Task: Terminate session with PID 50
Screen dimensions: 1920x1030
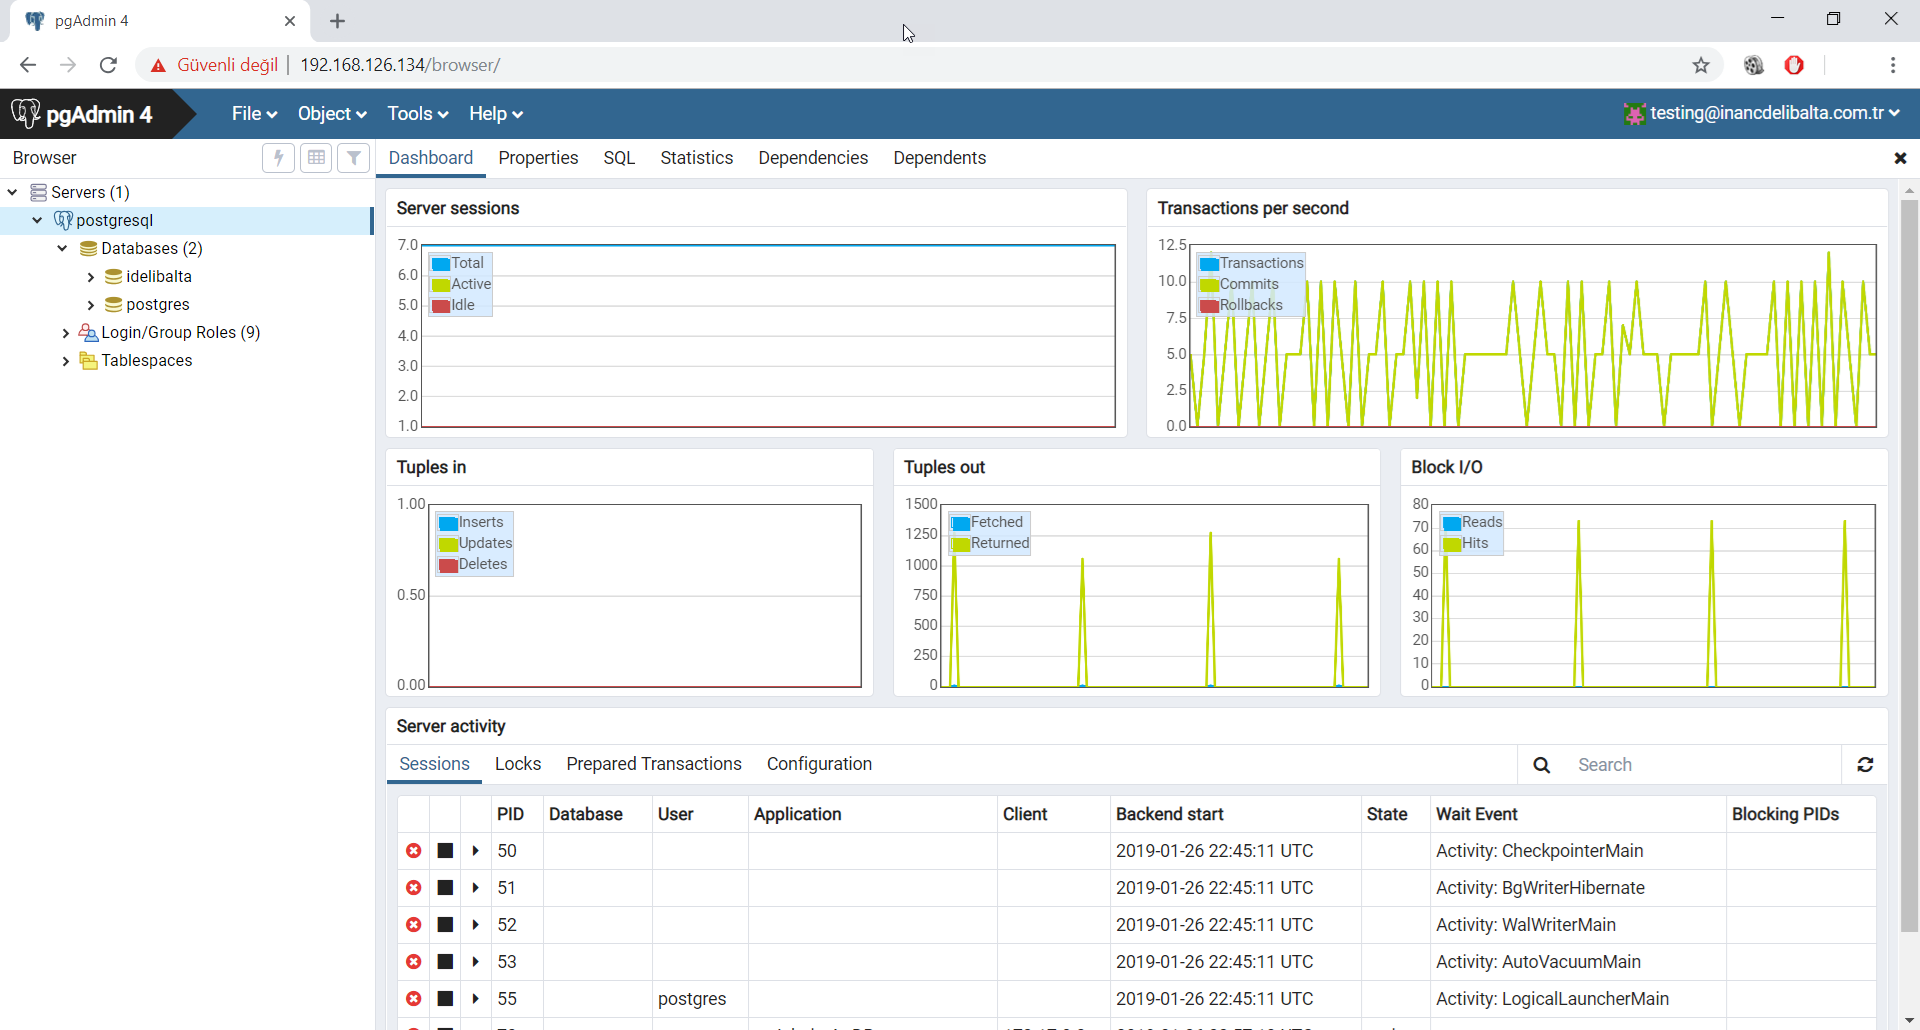Action: [414, 851]
